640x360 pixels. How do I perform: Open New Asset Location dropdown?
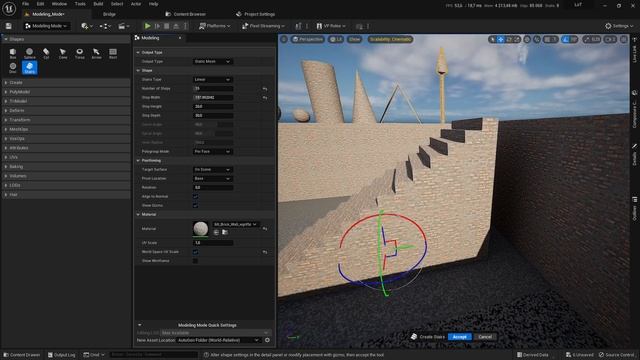pos(218,340)
